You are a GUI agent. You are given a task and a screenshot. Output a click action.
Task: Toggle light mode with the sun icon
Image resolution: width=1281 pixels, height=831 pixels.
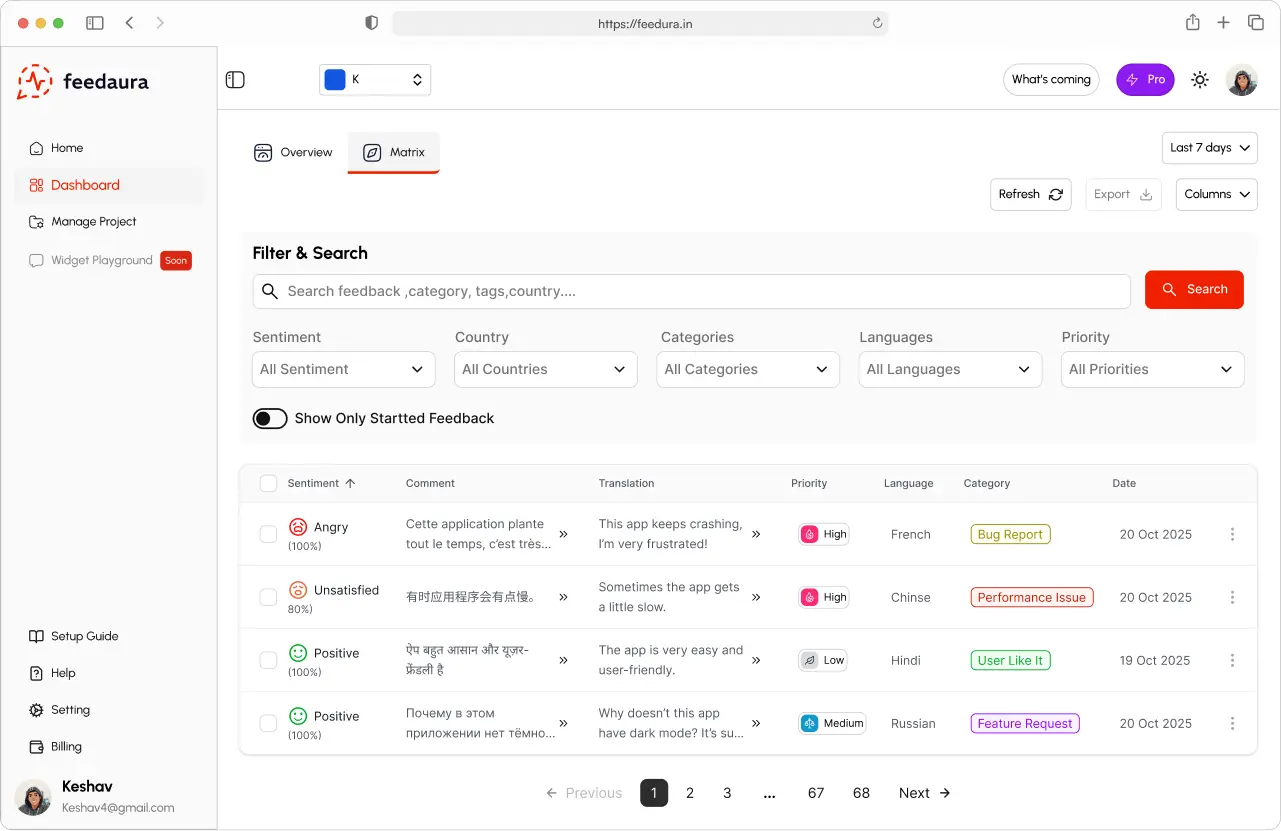(x=1199, y=80)
